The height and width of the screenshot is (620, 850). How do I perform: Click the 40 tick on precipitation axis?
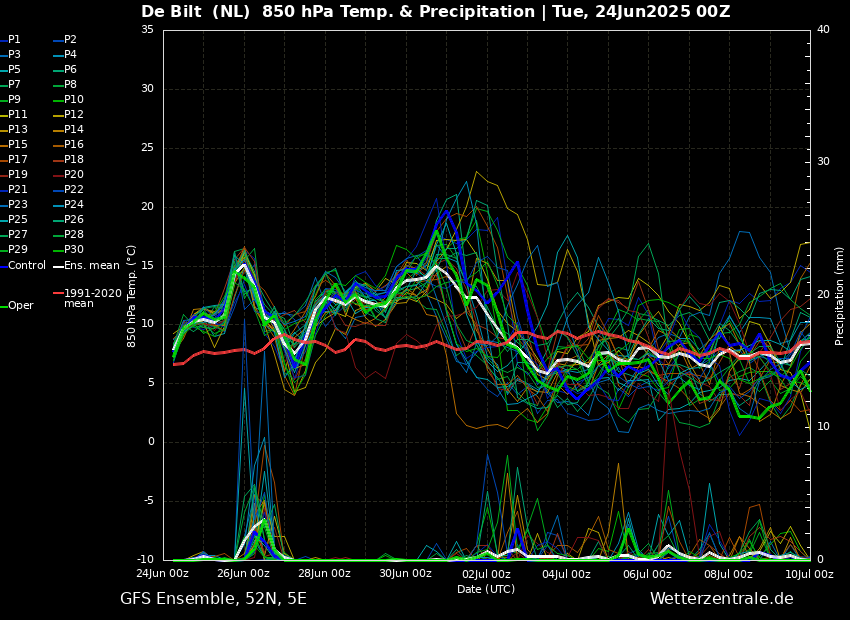pos(823,30)
